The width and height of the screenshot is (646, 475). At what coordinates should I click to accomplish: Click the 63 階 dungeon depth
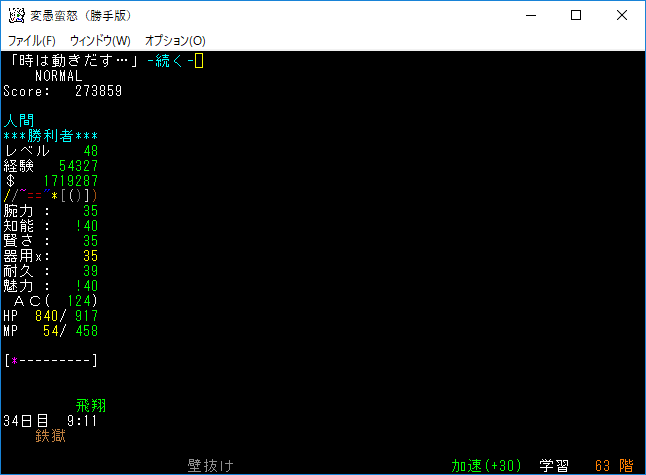click(x=614, y=466)
